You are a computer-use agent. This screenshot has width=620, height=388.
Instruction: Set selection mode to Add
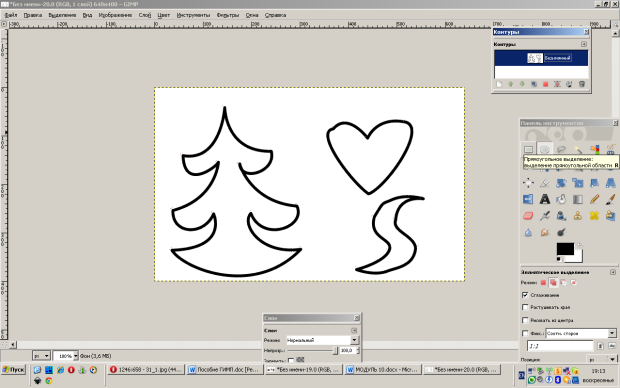pyautogui.click(x=553, y=282)
